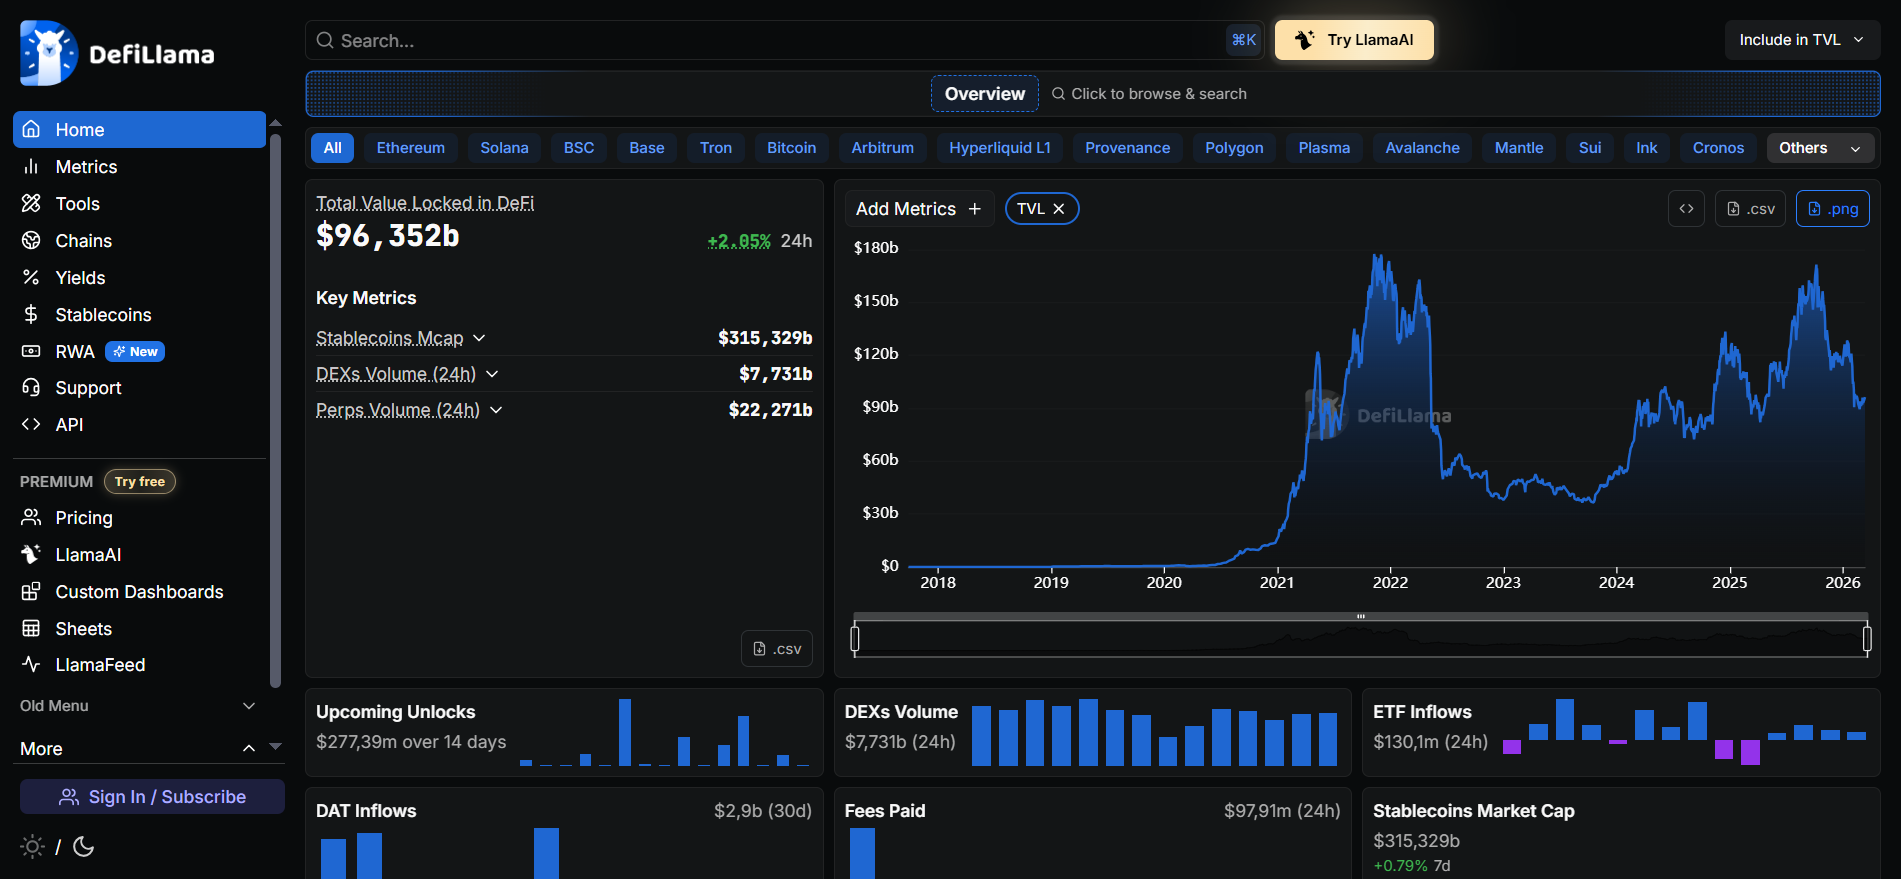Select the Solana chain tab
The height and width of the screenshot is (879, 1901).
(504, 148)
